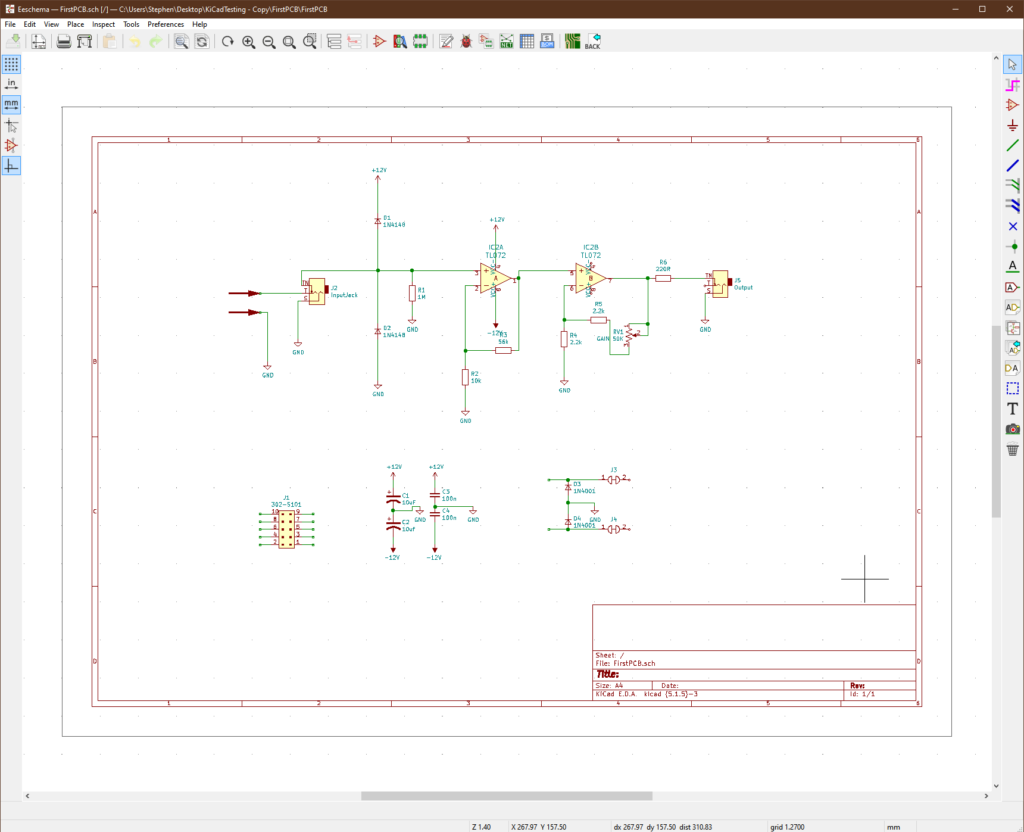Open the Place menu
The width and height of the screenshot is (1024, 832).
pos(75,24)
